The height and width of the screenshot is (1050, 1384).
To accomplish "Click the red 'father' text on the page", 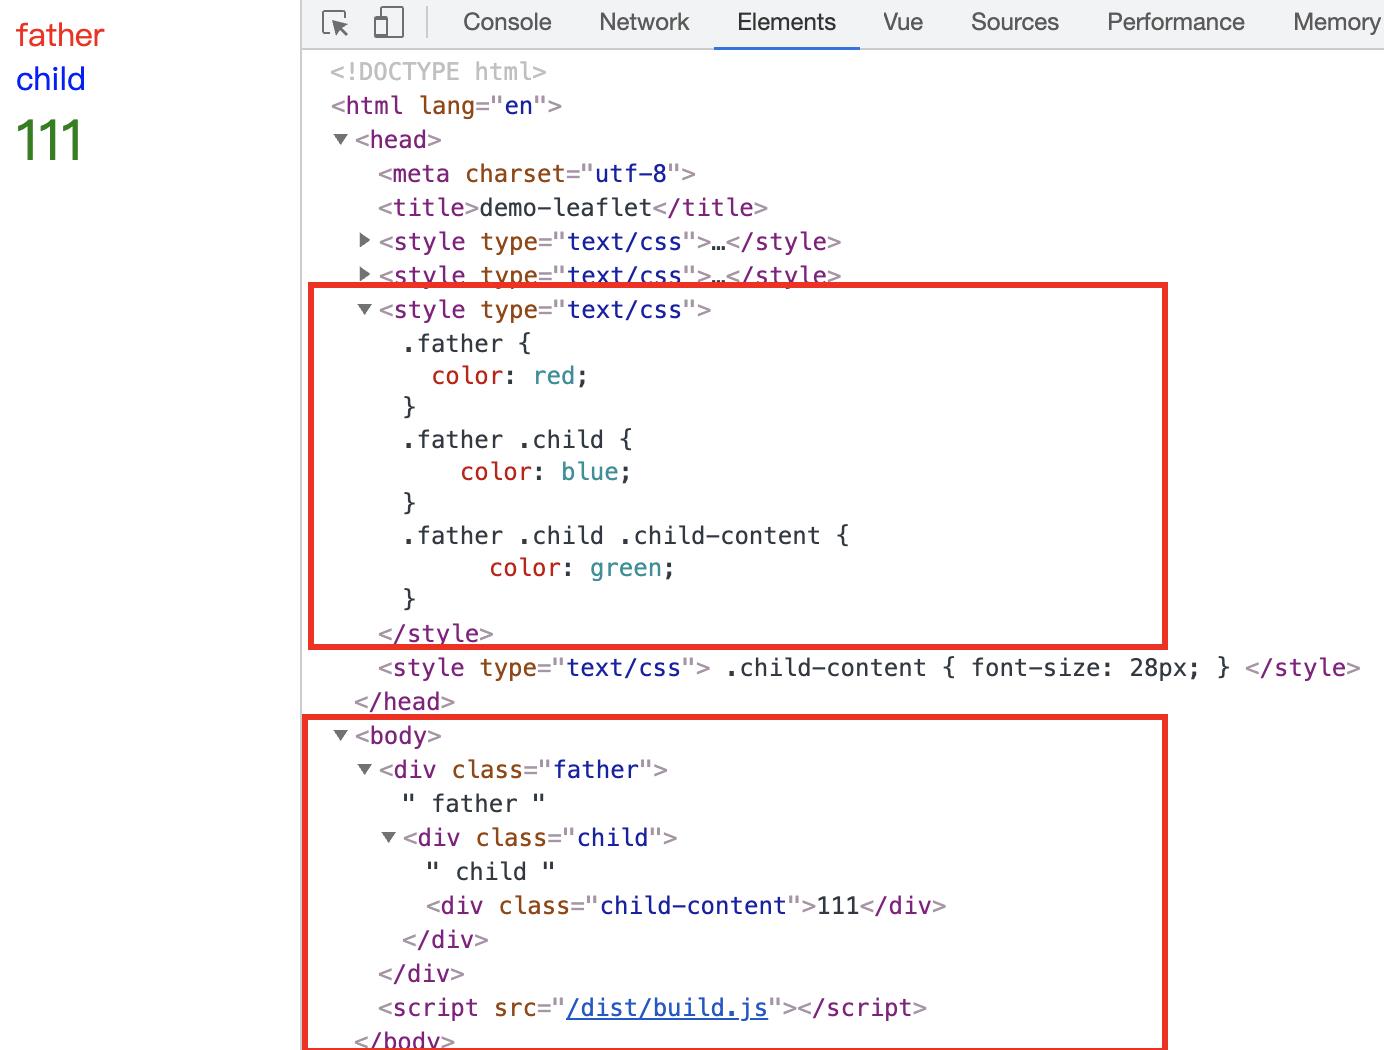I will coord(60,35).
